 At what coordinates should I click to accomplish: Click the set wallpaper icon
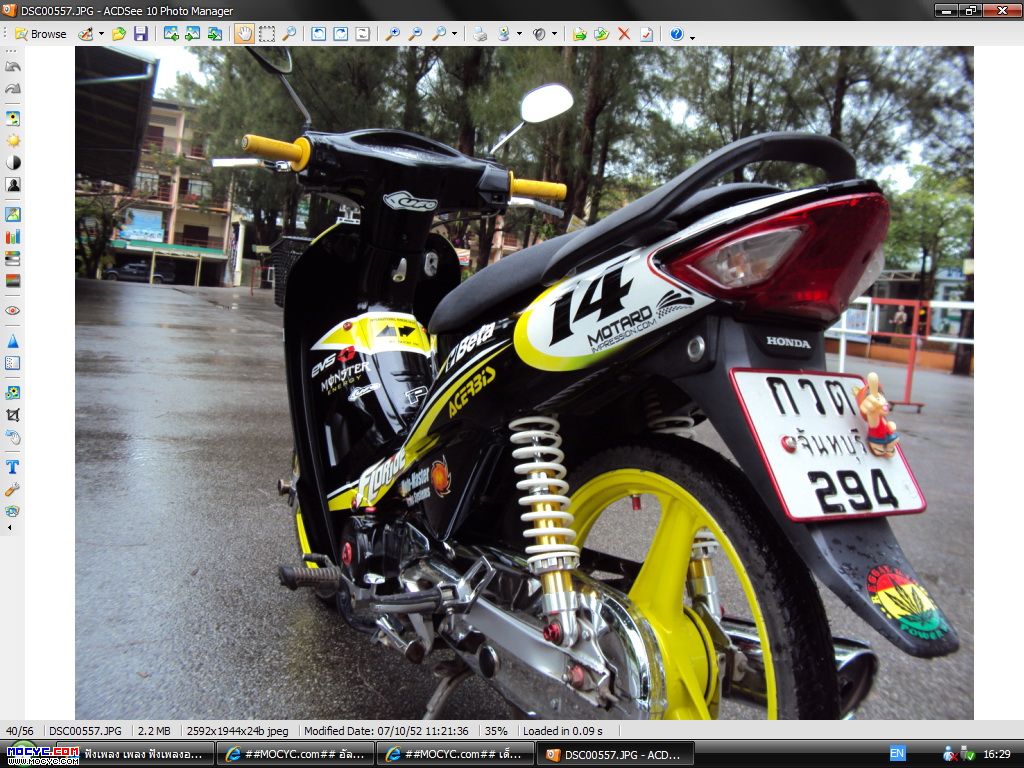coord(504,34)
